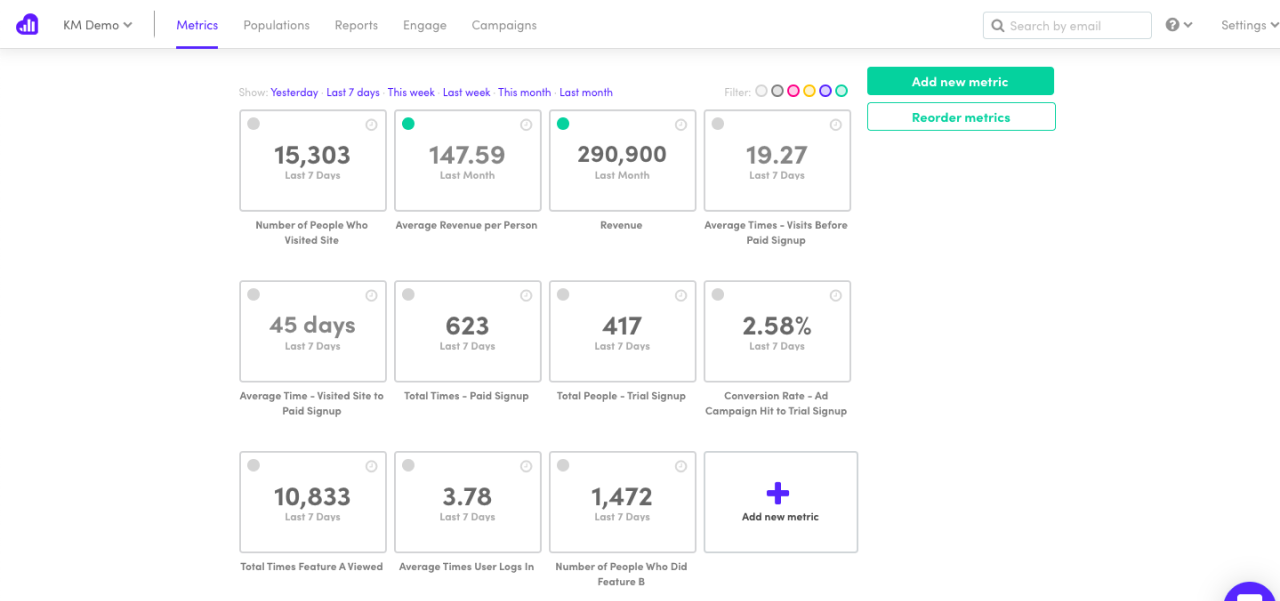Click the clock icon on Revenue metric card
1280x601 pixels.
pyautogui.click(x=680, y=124)
